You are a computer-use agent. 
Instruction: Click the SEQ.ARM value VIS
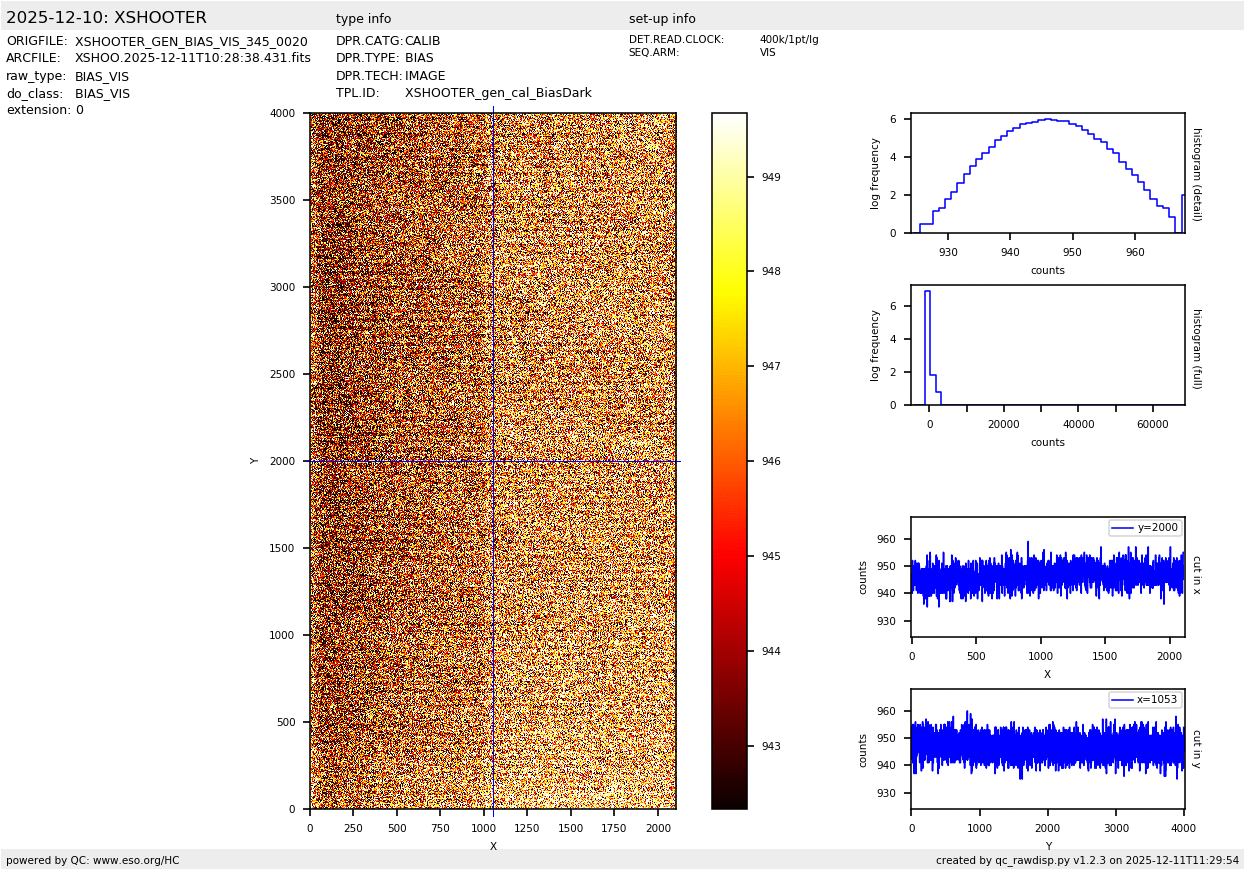(x=767, y=53)
